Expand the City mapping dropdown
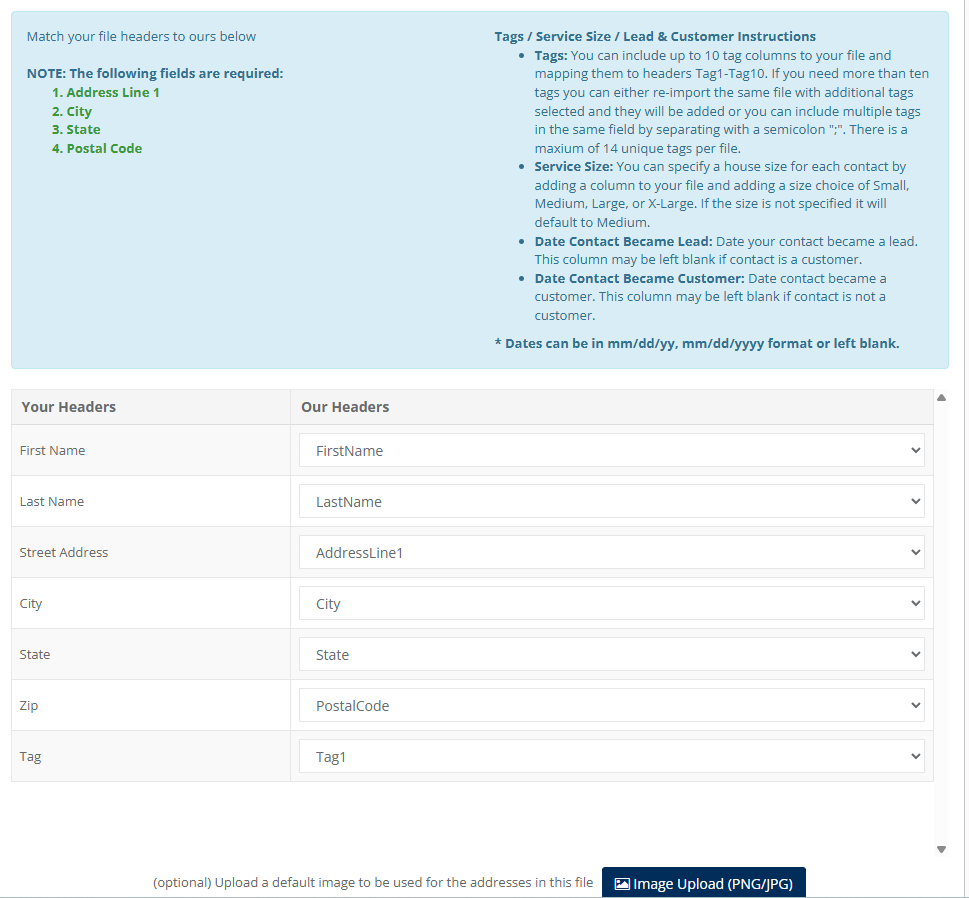 coord(611,603)
